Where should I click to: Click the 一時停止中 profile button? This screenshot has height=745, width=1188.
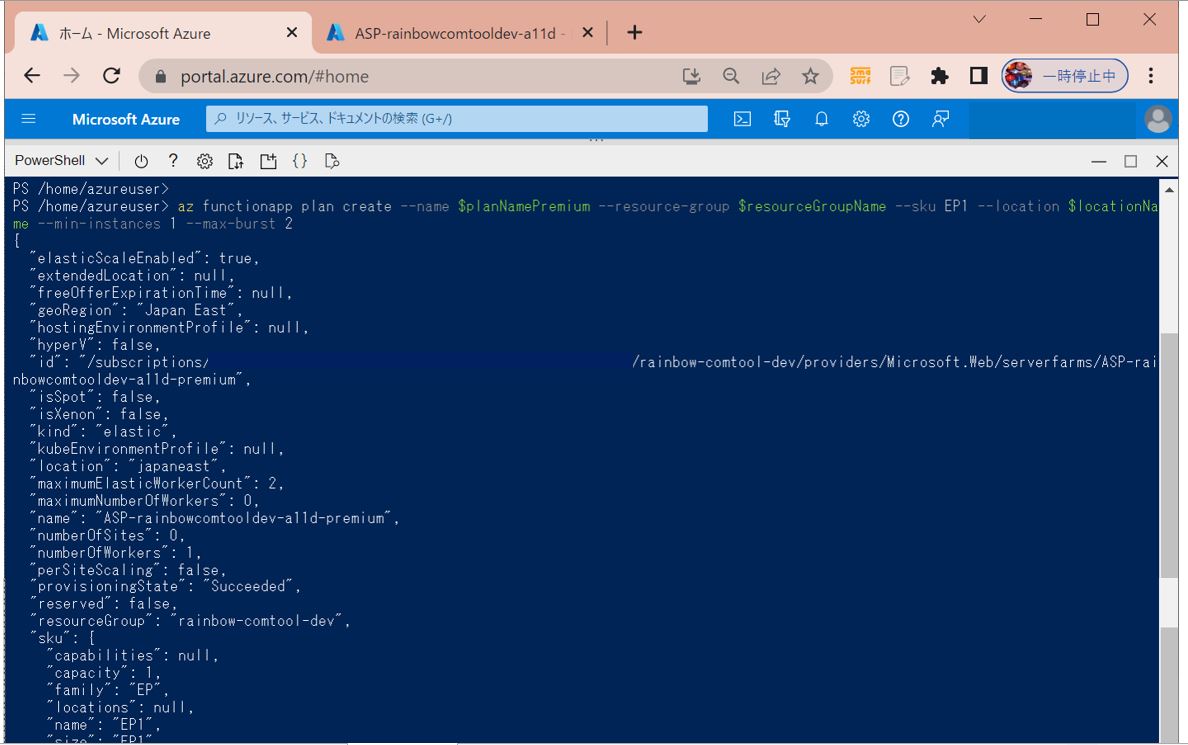(1065, 76)
